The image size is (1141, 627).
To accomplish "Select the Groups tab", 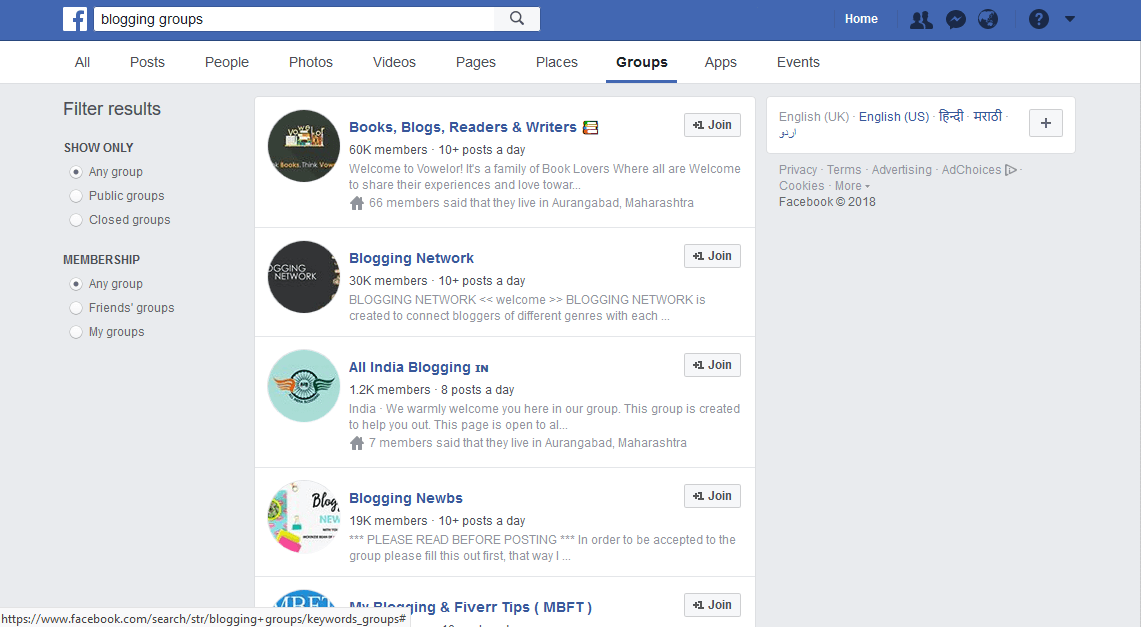I will coord(642,63).
